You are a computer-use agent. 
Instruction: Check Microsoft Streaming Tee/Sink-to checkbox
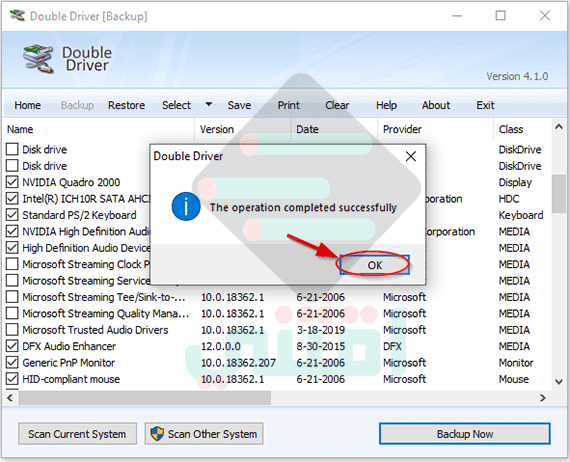pyautogui.click(x=12, y=297)
